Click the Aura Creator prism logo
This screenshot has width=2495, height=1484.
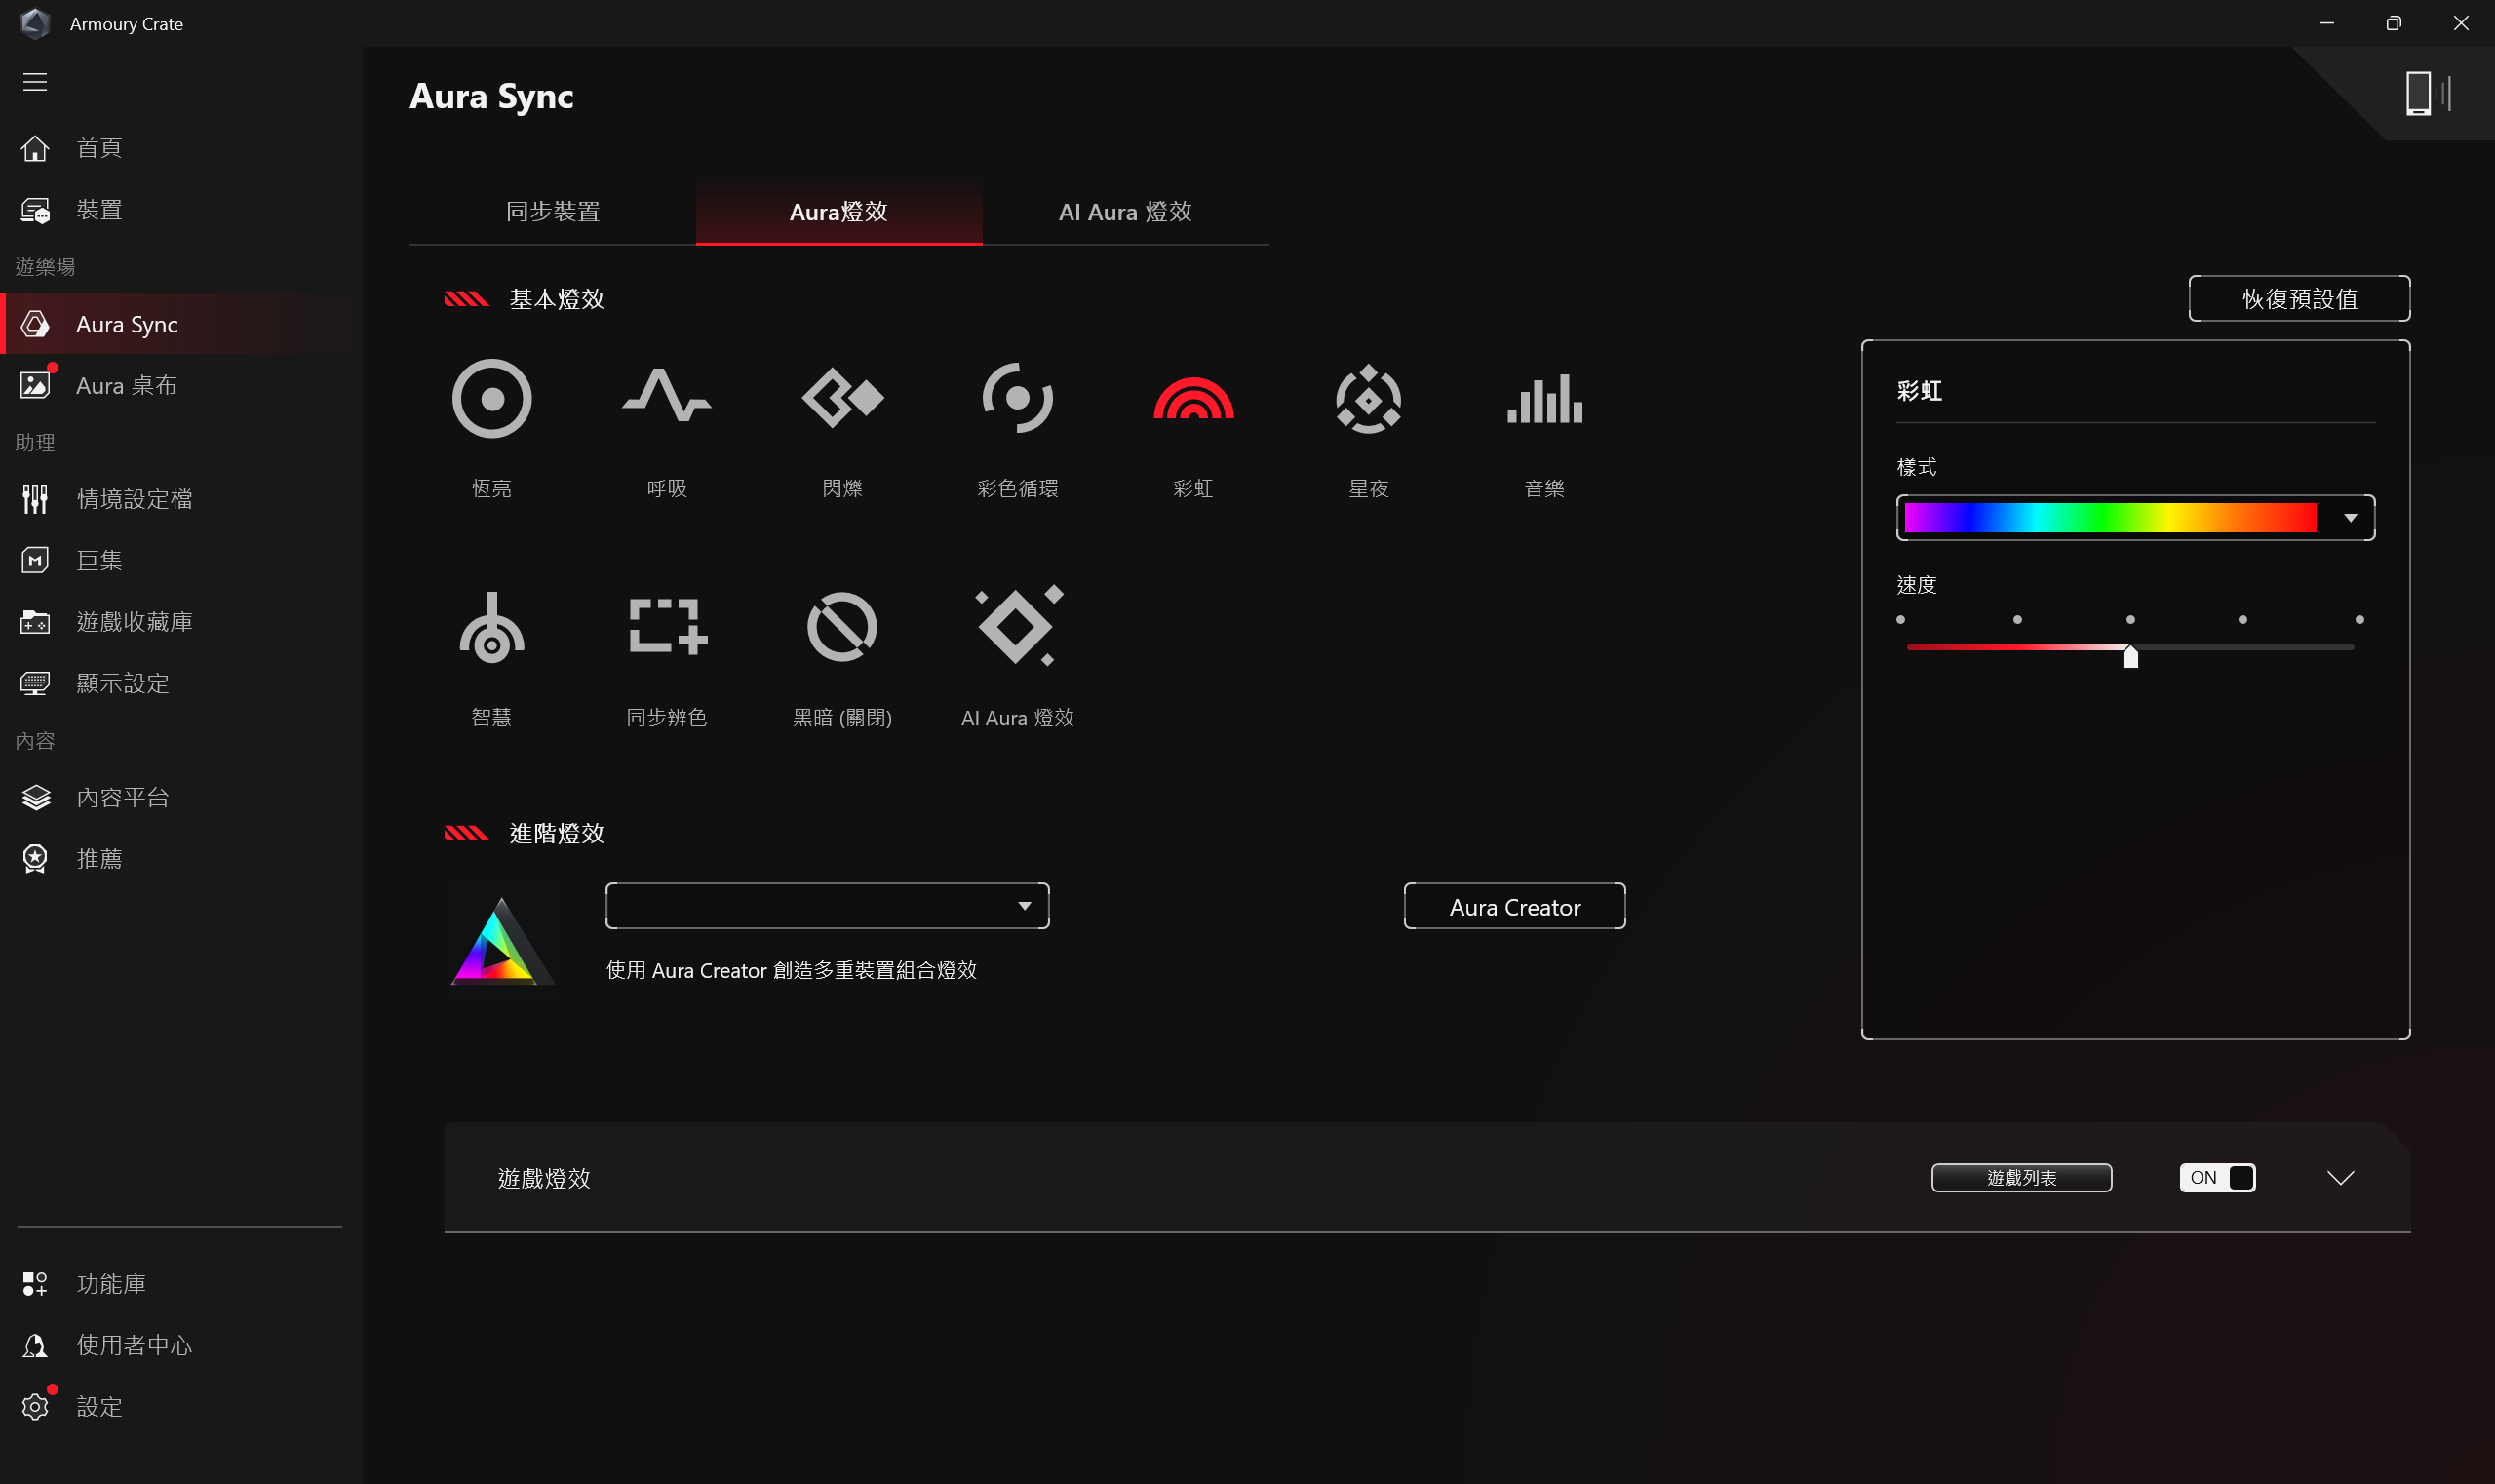click(502, 942)
